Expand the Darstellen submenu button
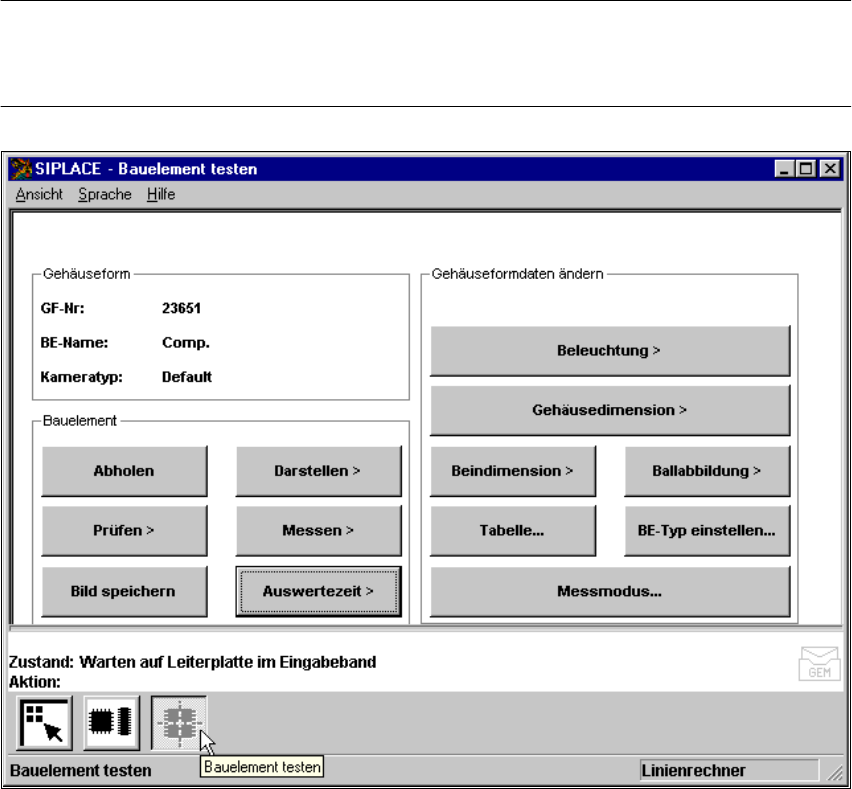This screenshot has height=789, width=852. click(317, 471)
